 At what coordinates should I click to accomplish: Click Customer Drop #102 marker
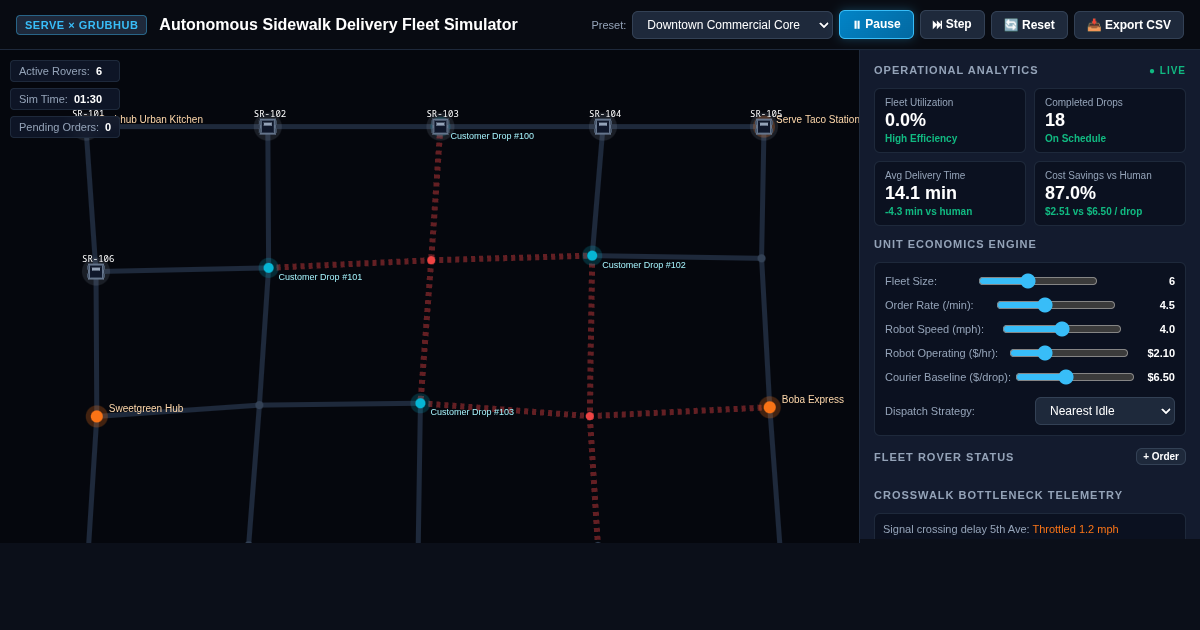[592, 256]
